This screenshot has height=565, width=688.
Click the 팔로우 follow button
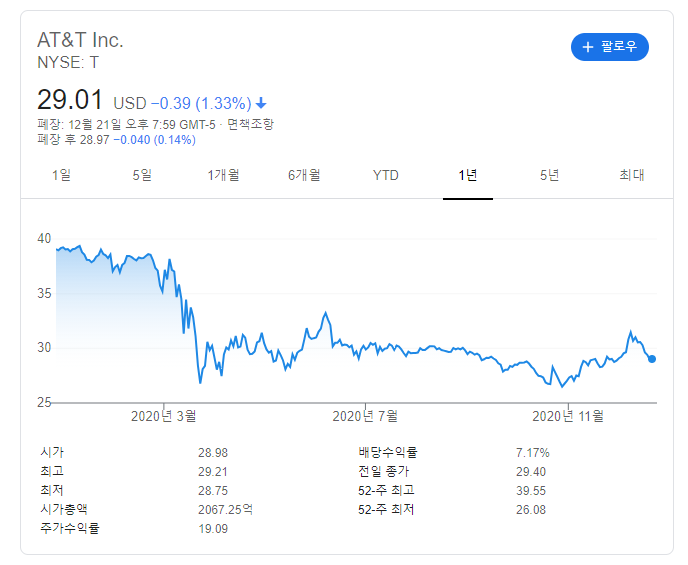(x=609, y=46)
